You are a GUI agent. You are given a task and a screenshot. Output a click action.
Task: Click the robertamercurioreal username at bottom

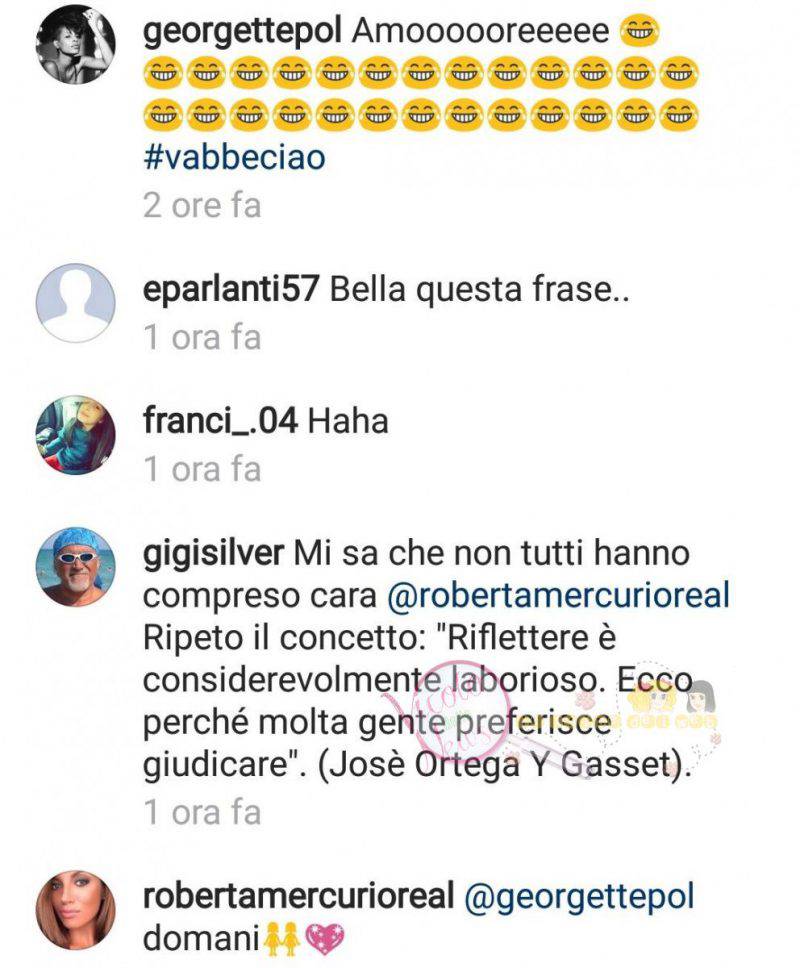coord(299,896)
